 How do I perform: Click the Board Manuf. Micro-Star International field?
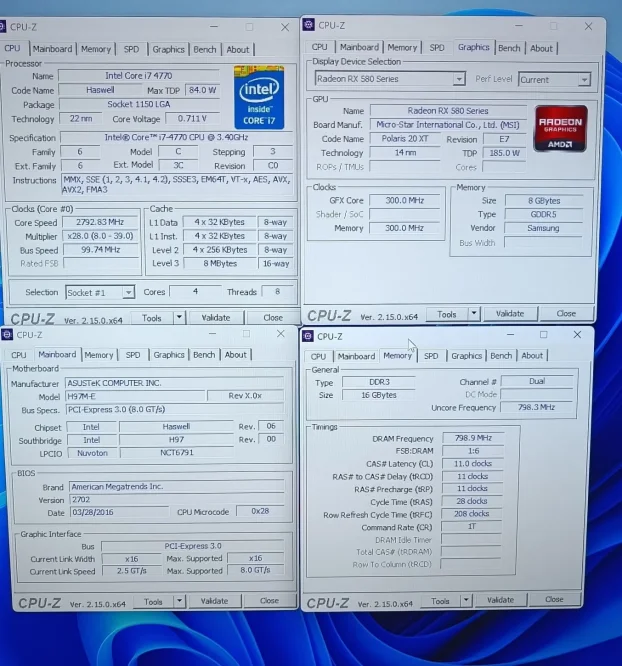pos(448,124)
